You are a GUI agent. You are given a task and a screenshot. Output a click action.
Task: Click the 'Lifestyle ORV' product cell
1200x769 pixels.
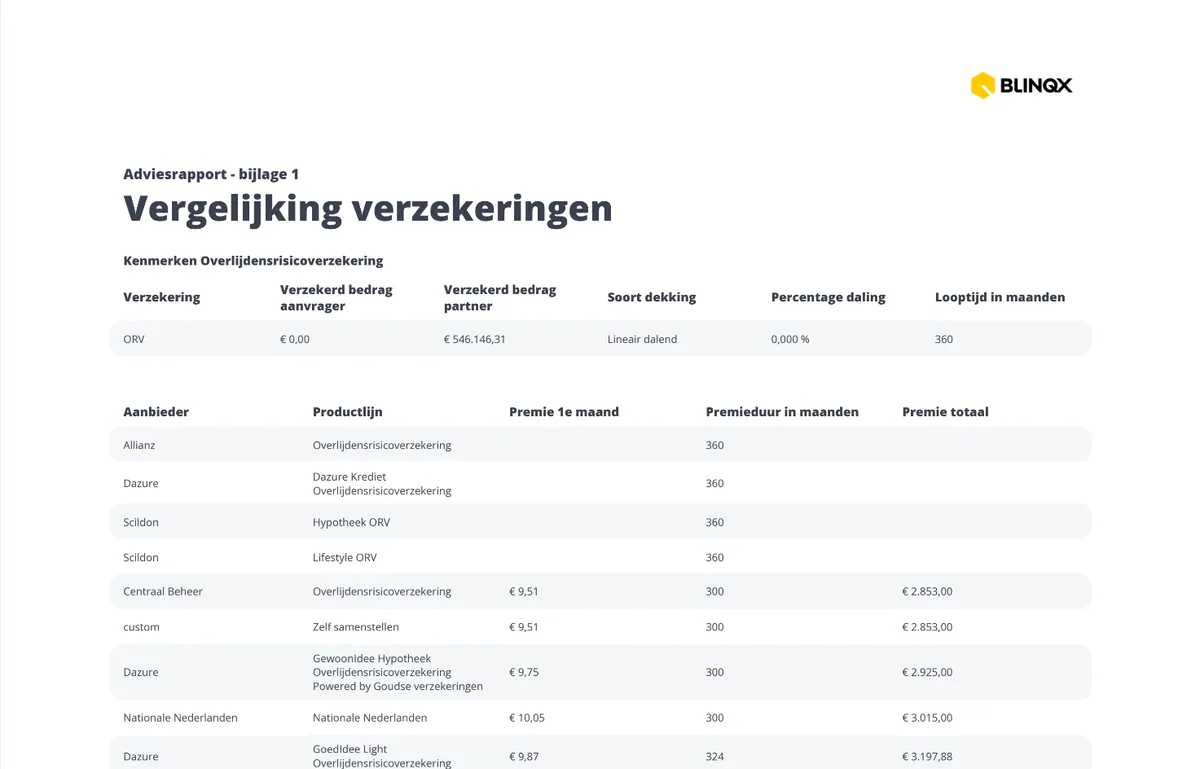pos(345,557)
